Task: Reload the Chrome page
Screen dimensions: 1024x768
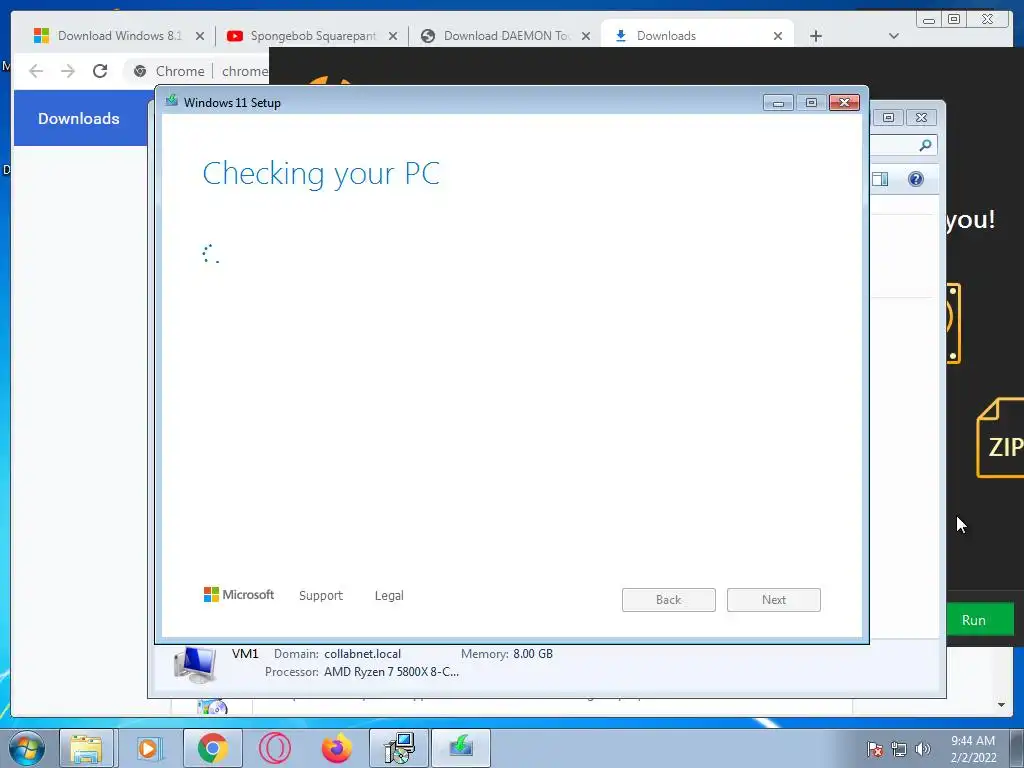Action: click(100, 71)
